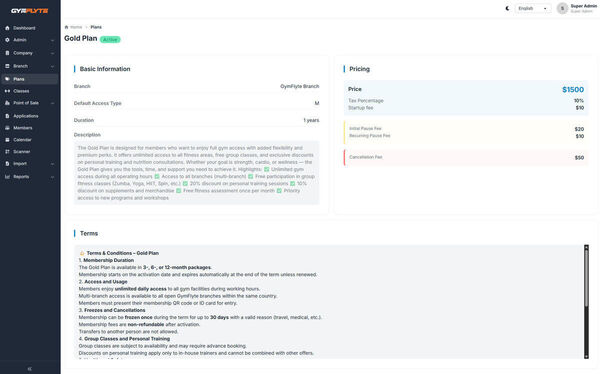Click the Pricing section heading
The image size is (600, 374).
[359, 69]
